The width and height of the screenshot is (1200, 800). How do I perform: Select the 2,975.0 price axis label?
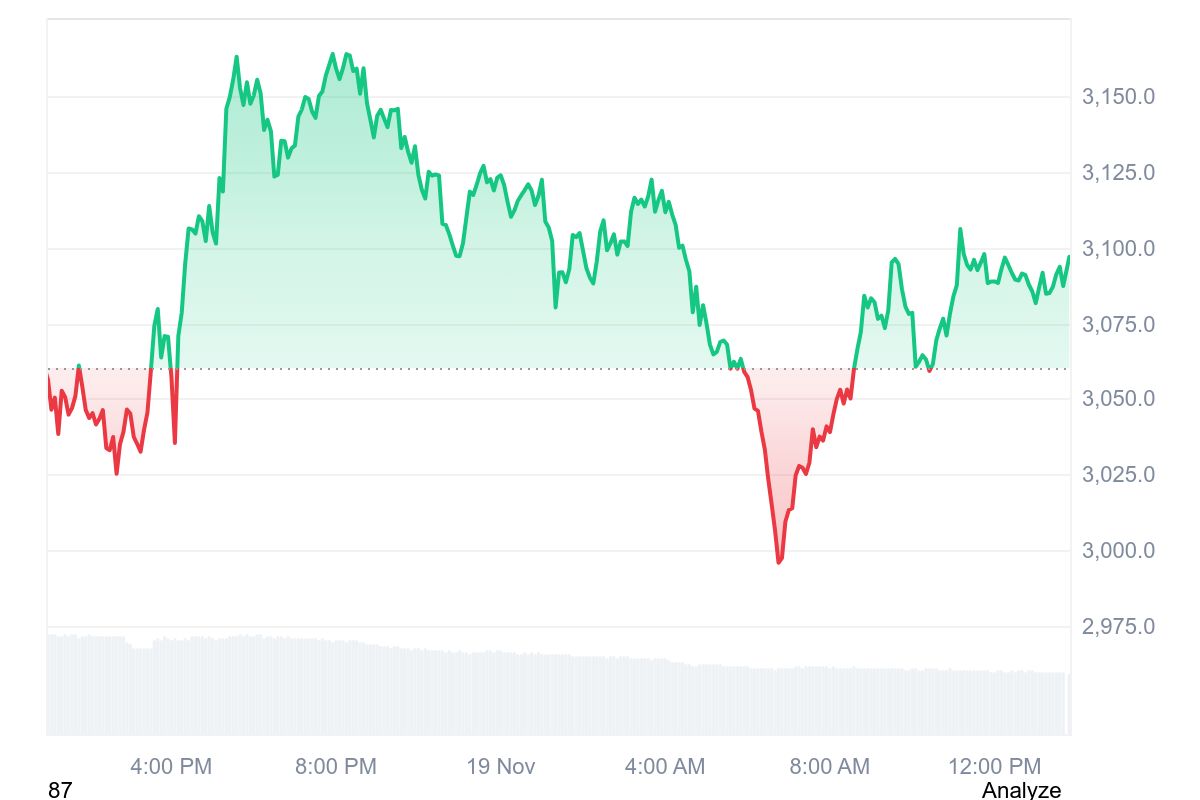point(1118,627)
